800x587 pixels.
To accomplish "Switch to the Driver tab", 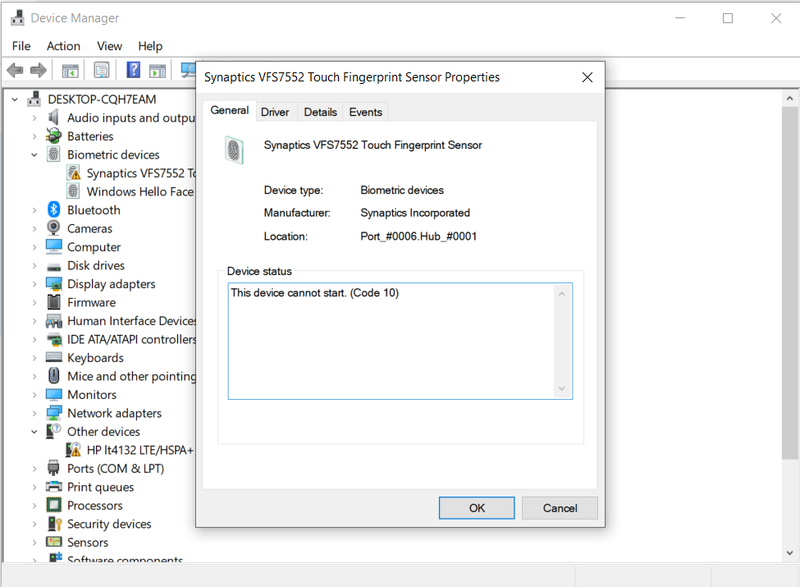I will pyautogui.click(x=275, y=112).
